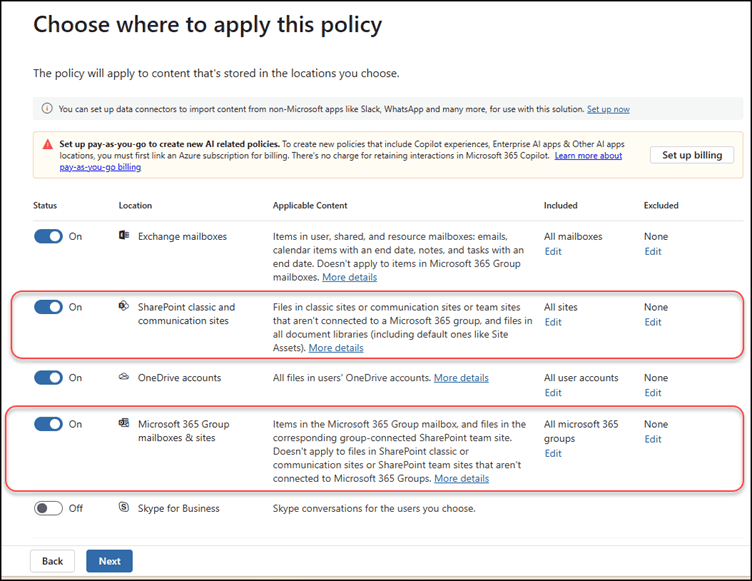Edit excluded sites for SharePoint
752x581 pixels.
click(x=653, y=322)
